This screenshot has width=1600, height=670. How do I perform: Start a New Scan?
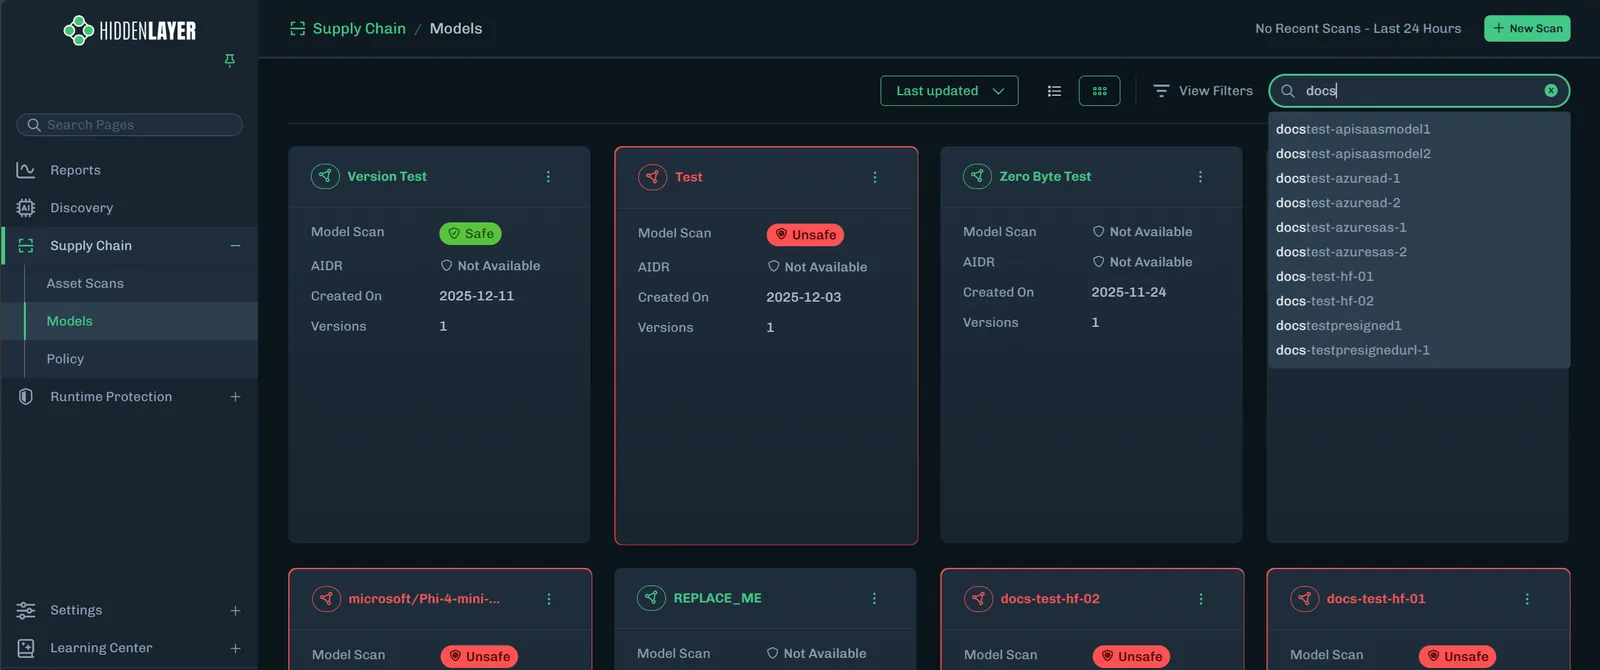[x=1527, y=29]
